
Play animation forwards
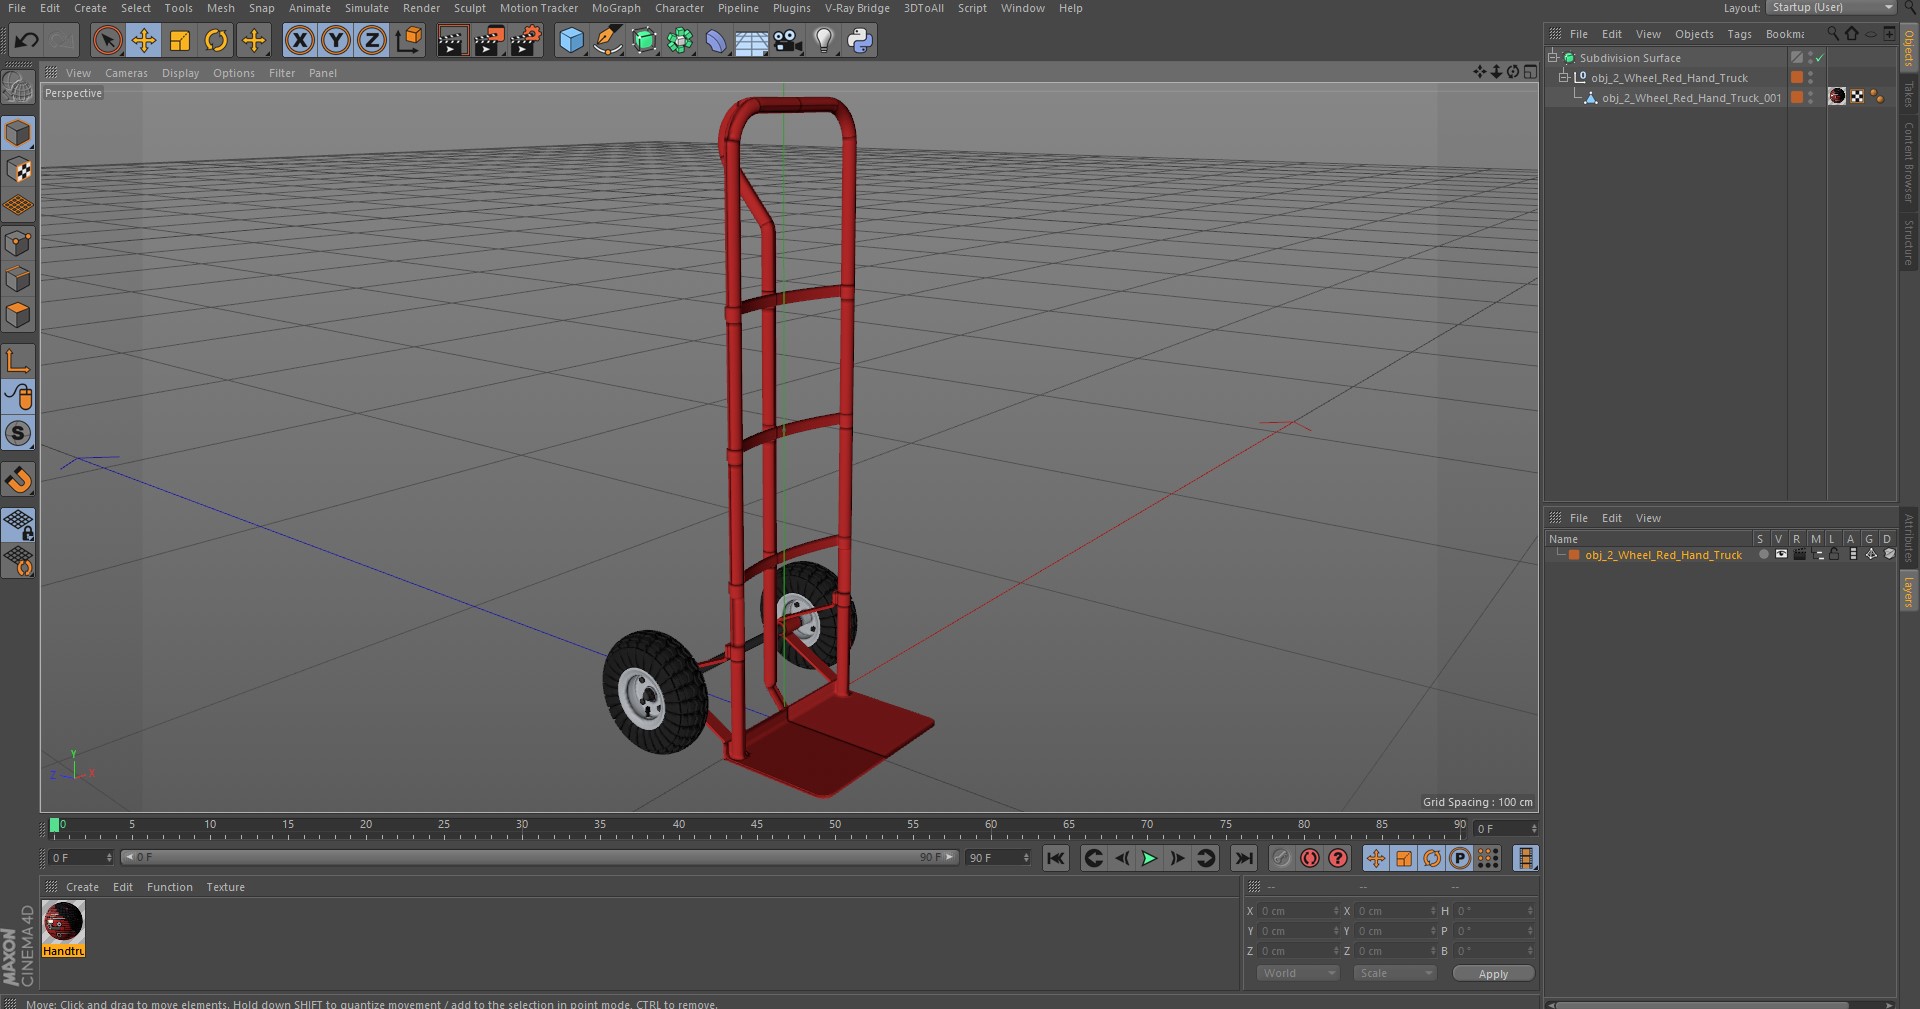coord(1149,858)
